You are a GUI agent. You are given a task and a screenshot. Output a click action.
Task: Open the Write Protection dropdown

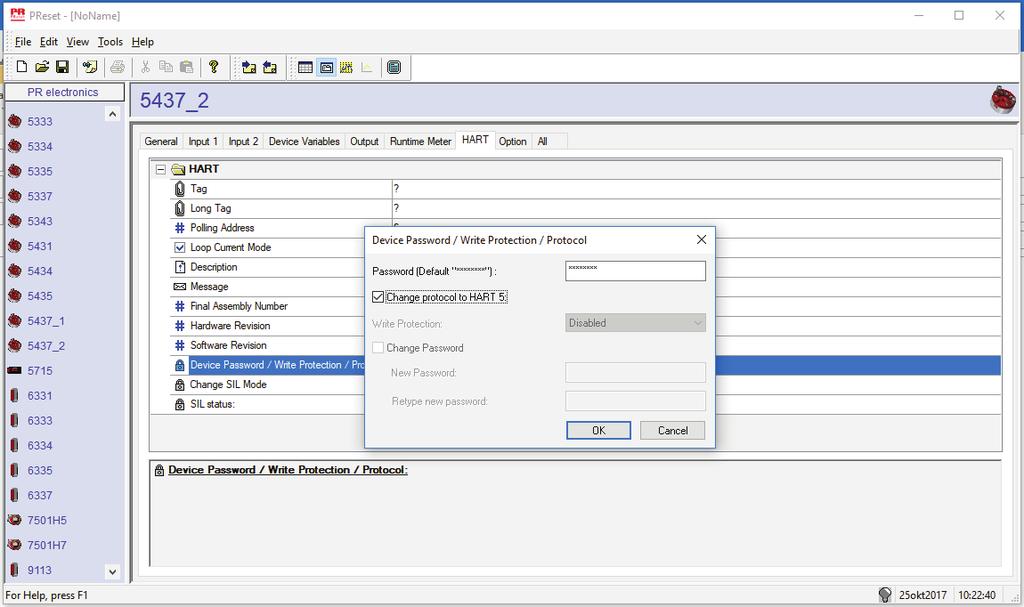click(x=635, y=323)
